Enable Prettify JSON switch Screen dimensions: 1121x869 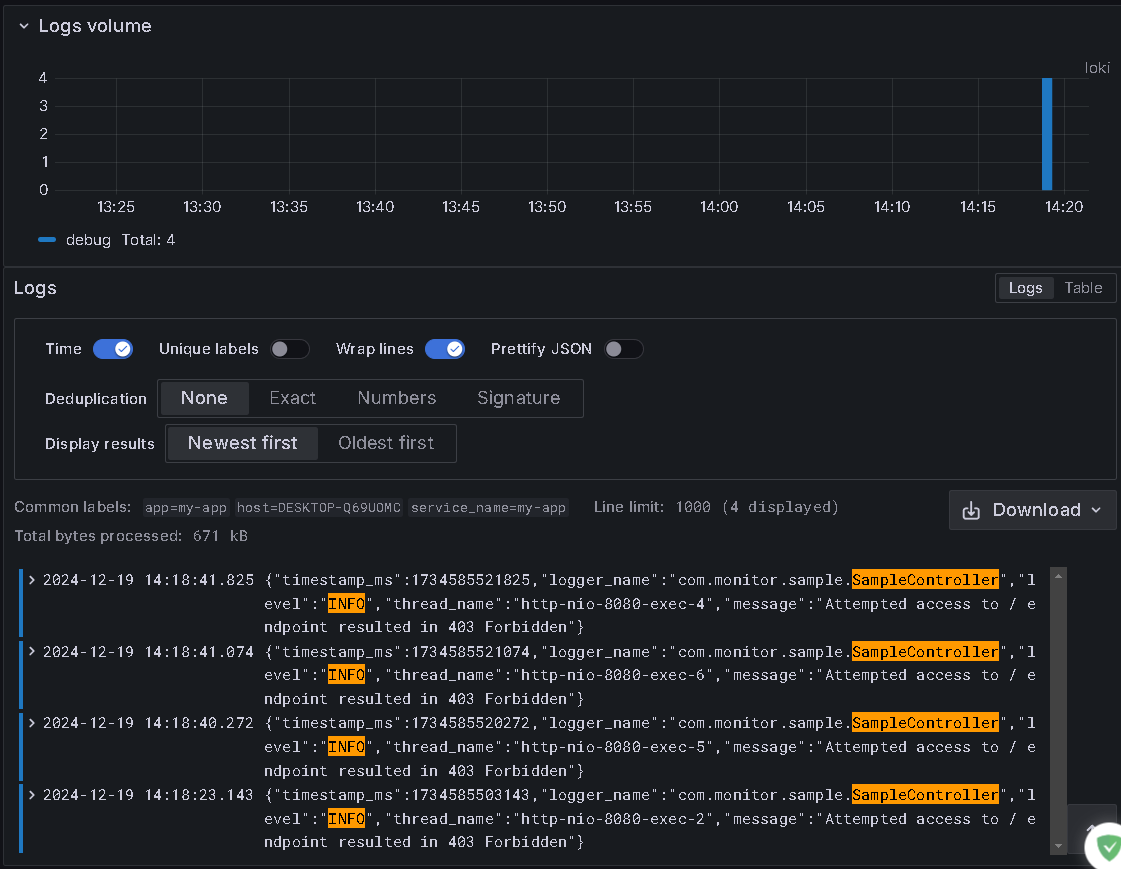[x=623, y=349]
